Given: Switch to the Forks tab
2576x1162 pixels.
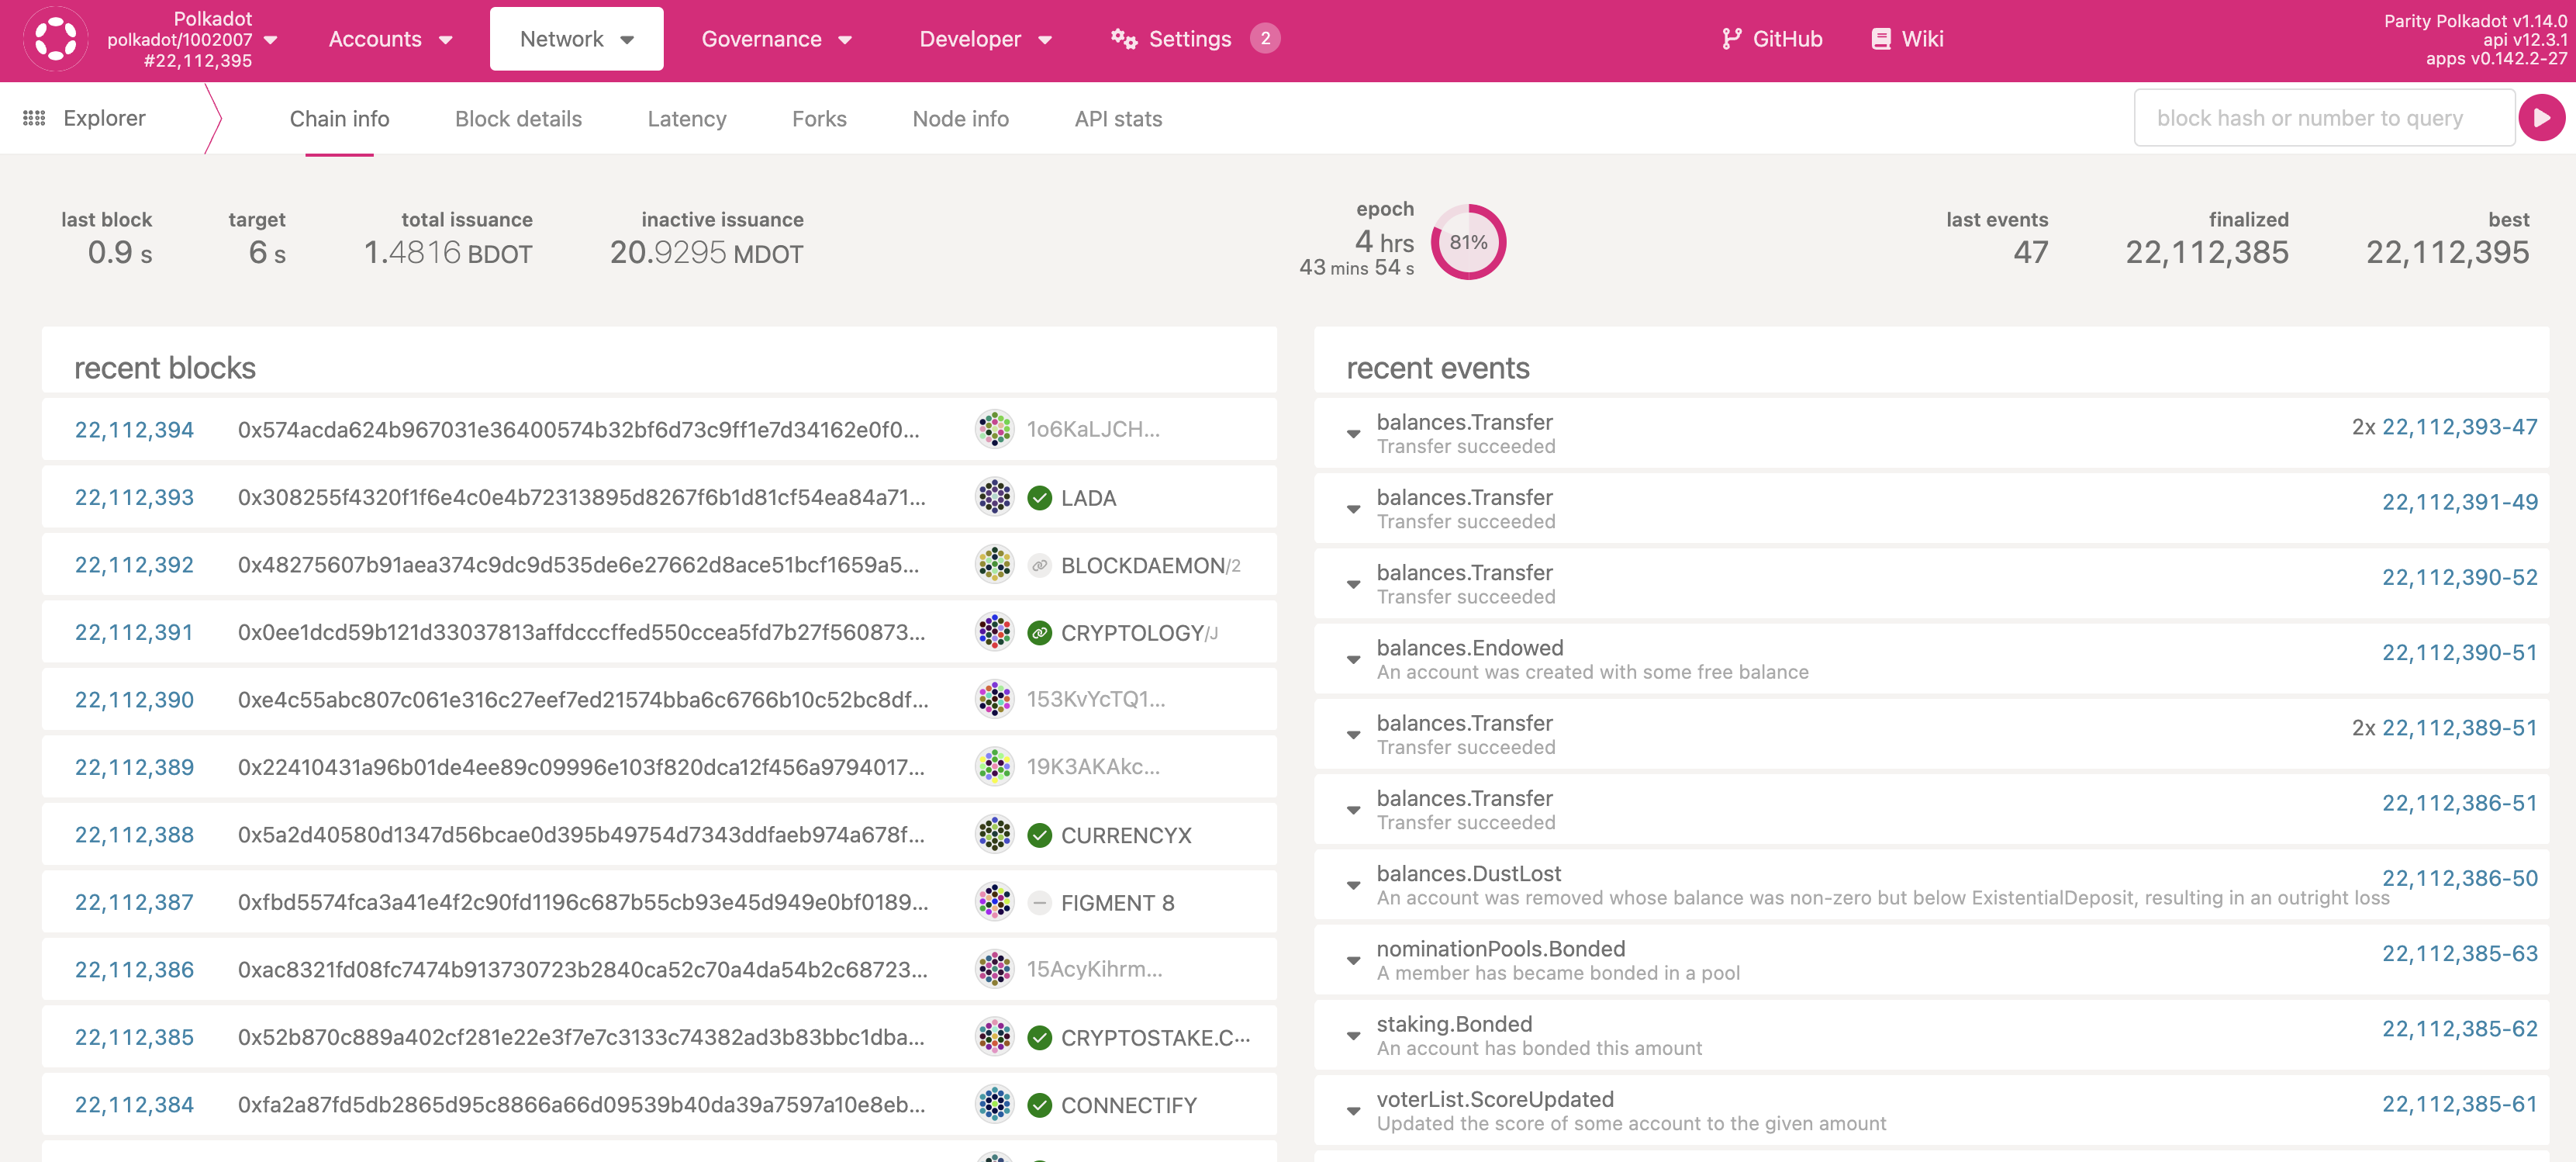Looking at the screenshot, I should 819,119.
